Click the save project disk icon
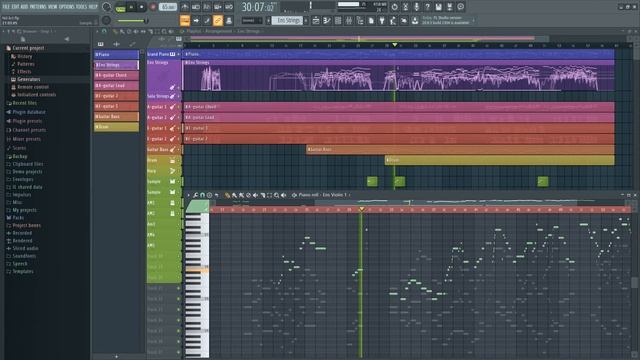Screen dimensions: 640x360 click(x=438, y=7)
